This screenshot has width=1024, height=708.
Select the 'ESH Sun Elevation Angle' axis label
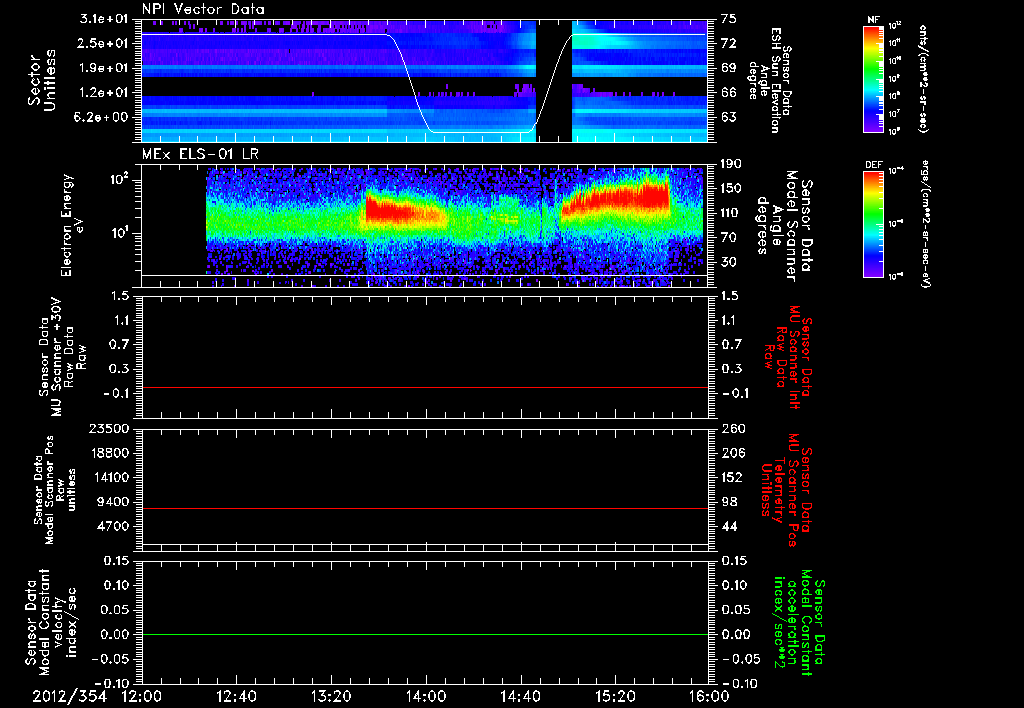(769, 80)
